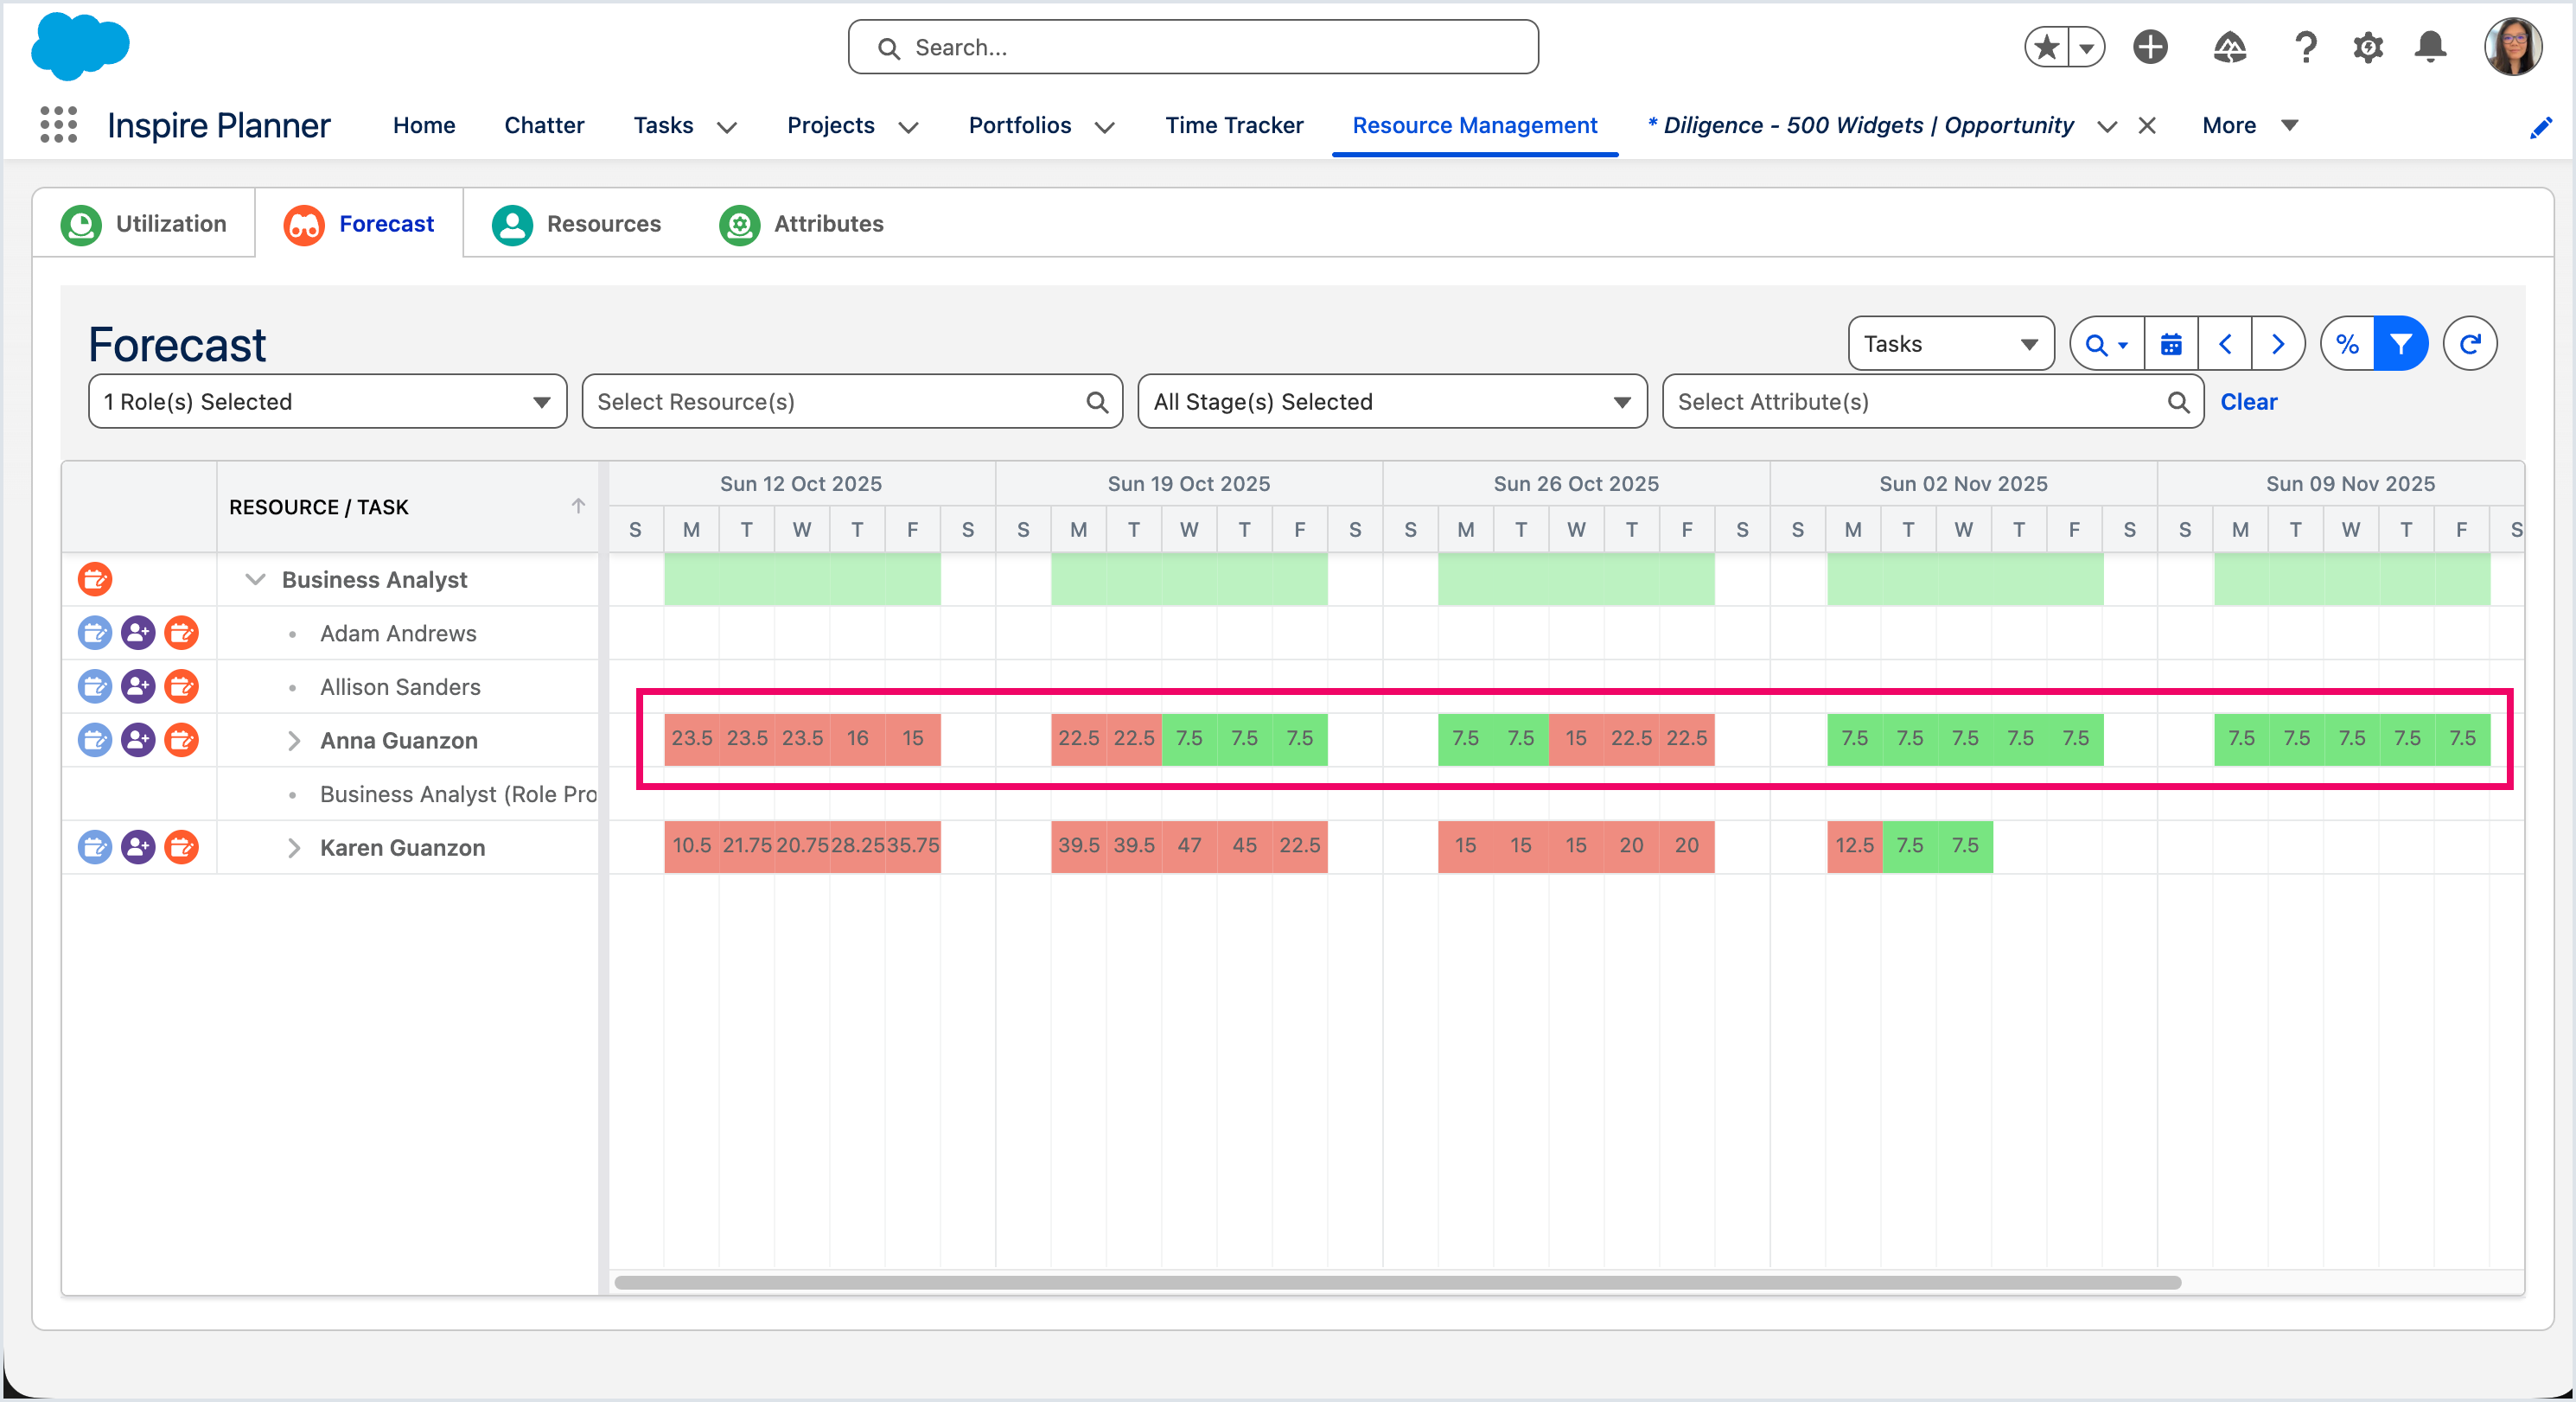
Task: Click purple assign-user icon for Adam Andrews
Action: coord(138,632)
